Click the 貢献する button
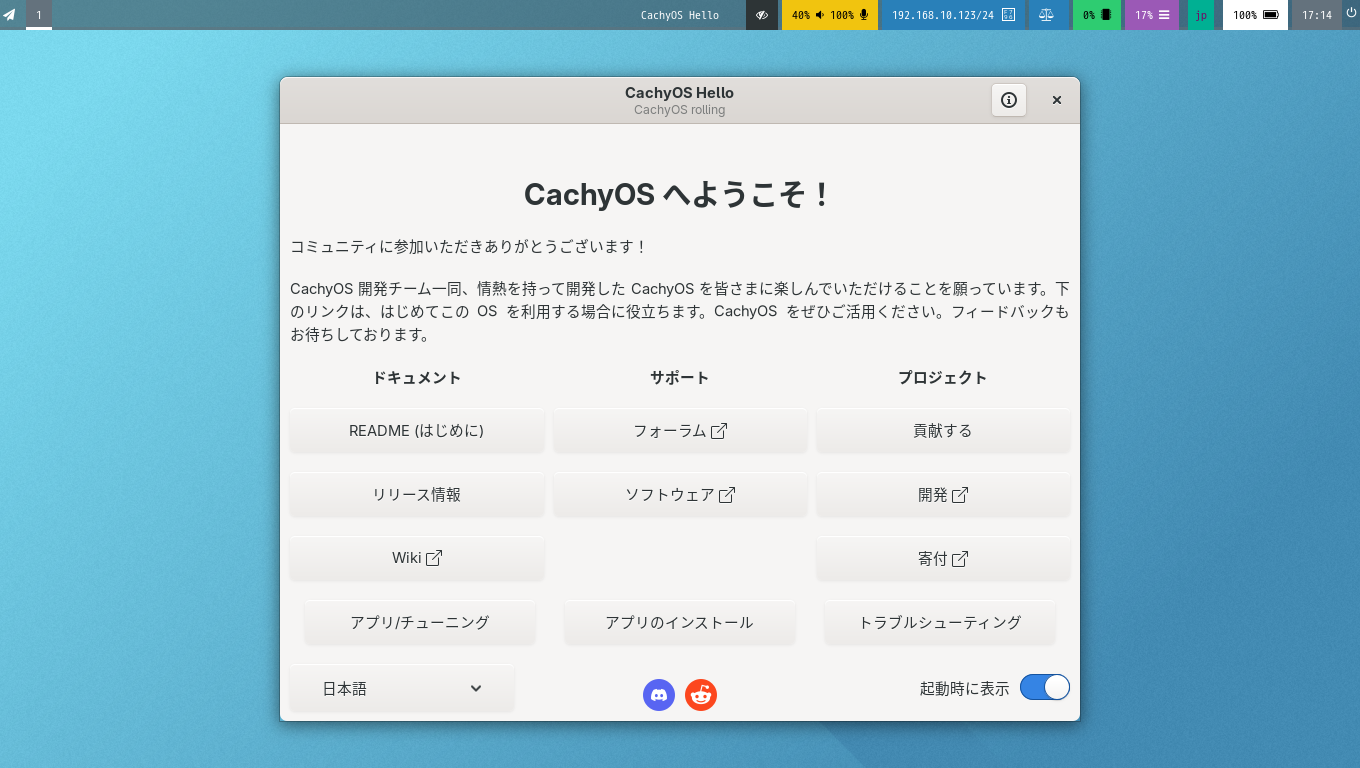This screenshot has width=1360, height=768. pyautogui.click(x=943, y=431)
